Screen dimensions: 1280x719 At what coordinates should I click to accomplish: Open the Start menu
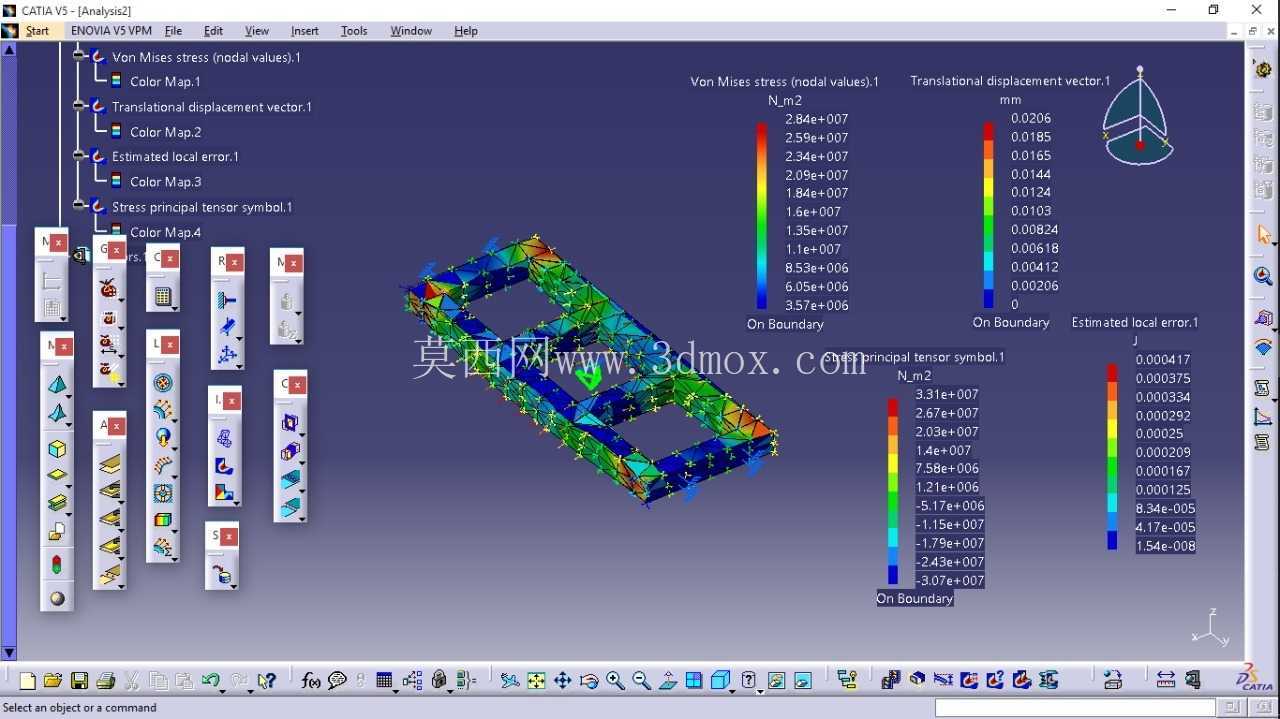[37, 31]
